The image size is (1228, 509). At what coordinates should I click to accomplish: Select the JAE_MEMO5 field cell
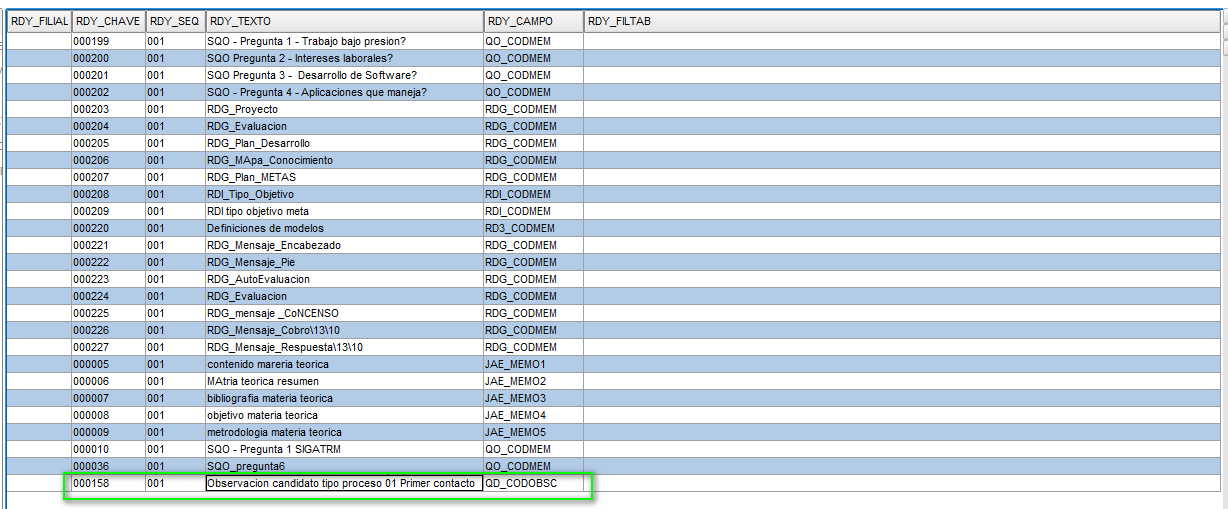coord(533,432)
